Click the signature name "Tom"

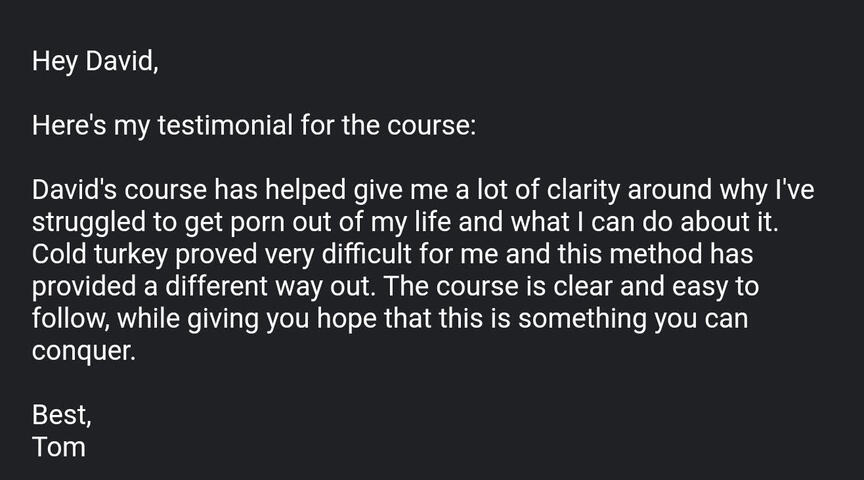pos(59,447)
